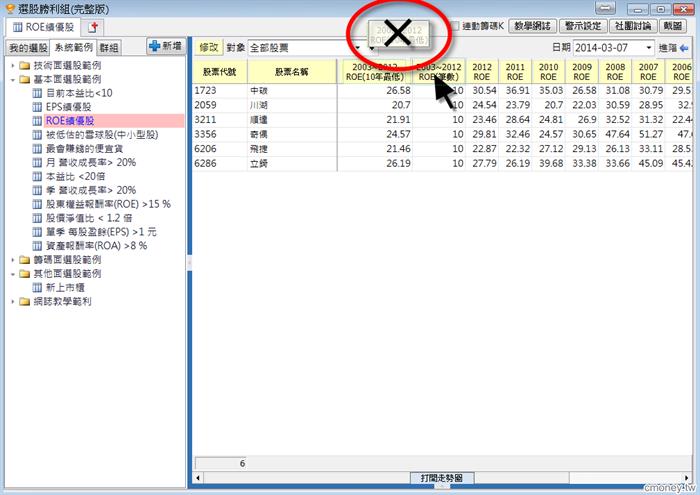Viewport: 700px width, 495px height.
Task: Click the table icon beside 股價淨值比 < 1.2 倍
Action: point(38,218)
